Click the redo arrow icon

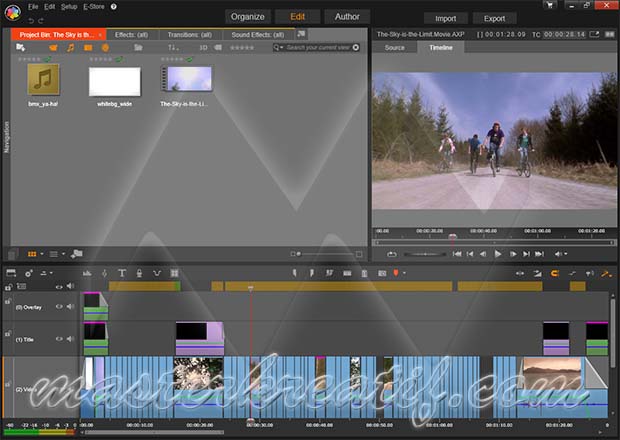[x=41, y=20]
